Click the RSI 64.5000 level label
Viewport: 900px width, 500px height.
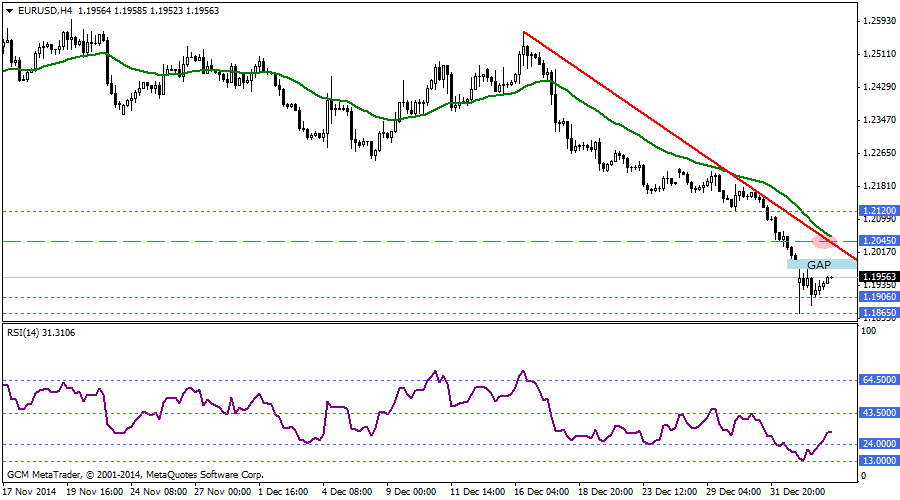[x=878, y=380]
